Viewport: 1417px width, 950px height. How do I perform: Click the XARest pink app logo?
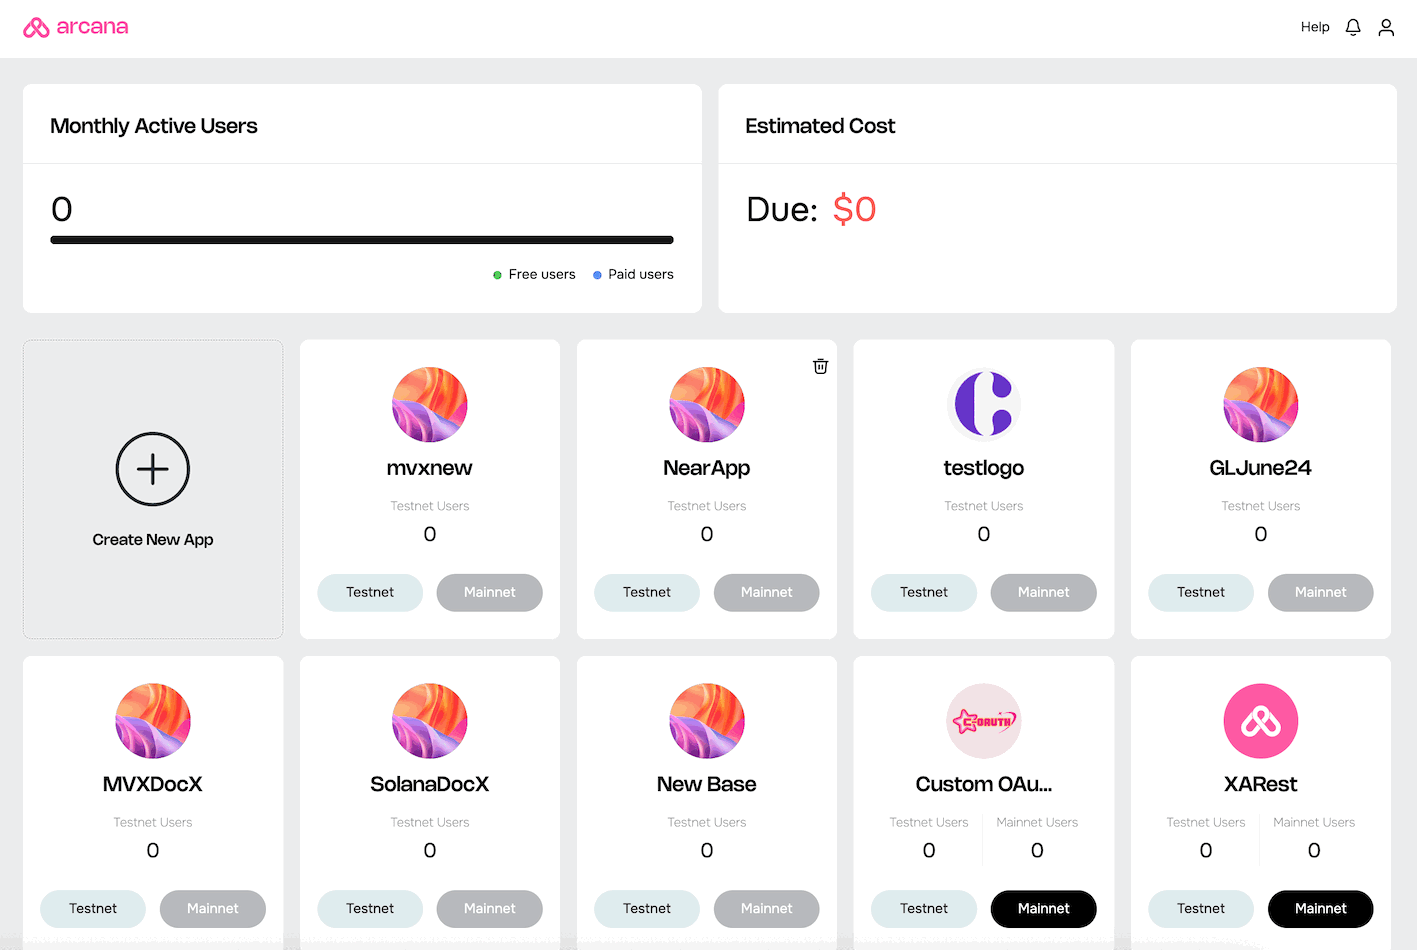tap(1261, 721)
